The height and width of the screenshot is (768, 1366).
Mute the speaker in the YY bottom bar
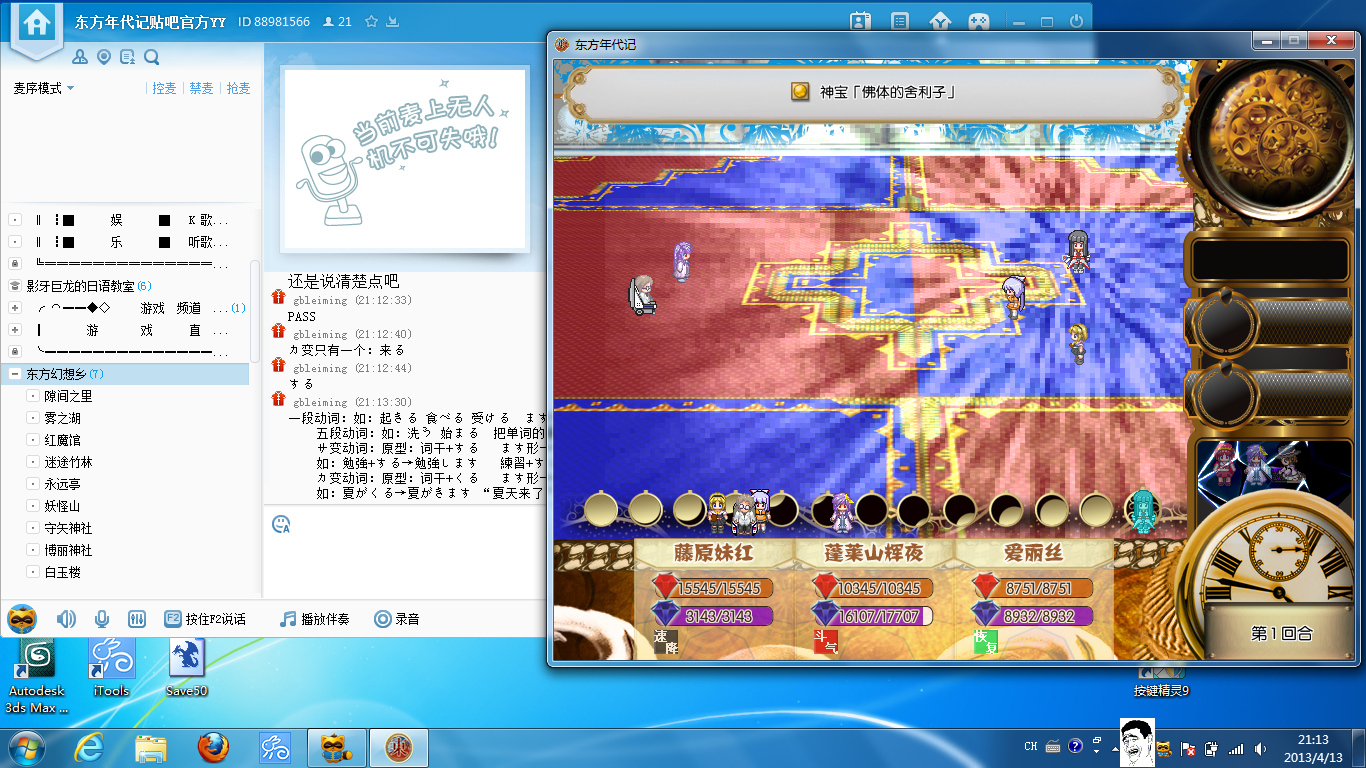[x=66, y=619]
